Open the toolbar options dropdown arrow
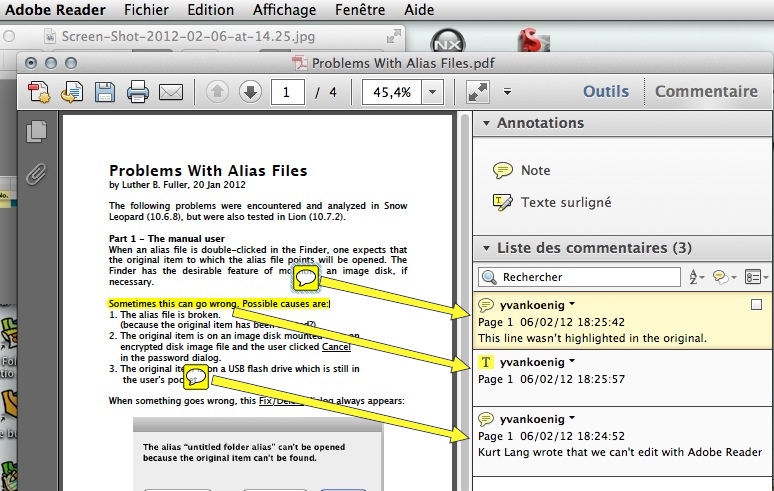Viewport: 774px width, 491px height. pyautogui.click(x=507, y=92)
